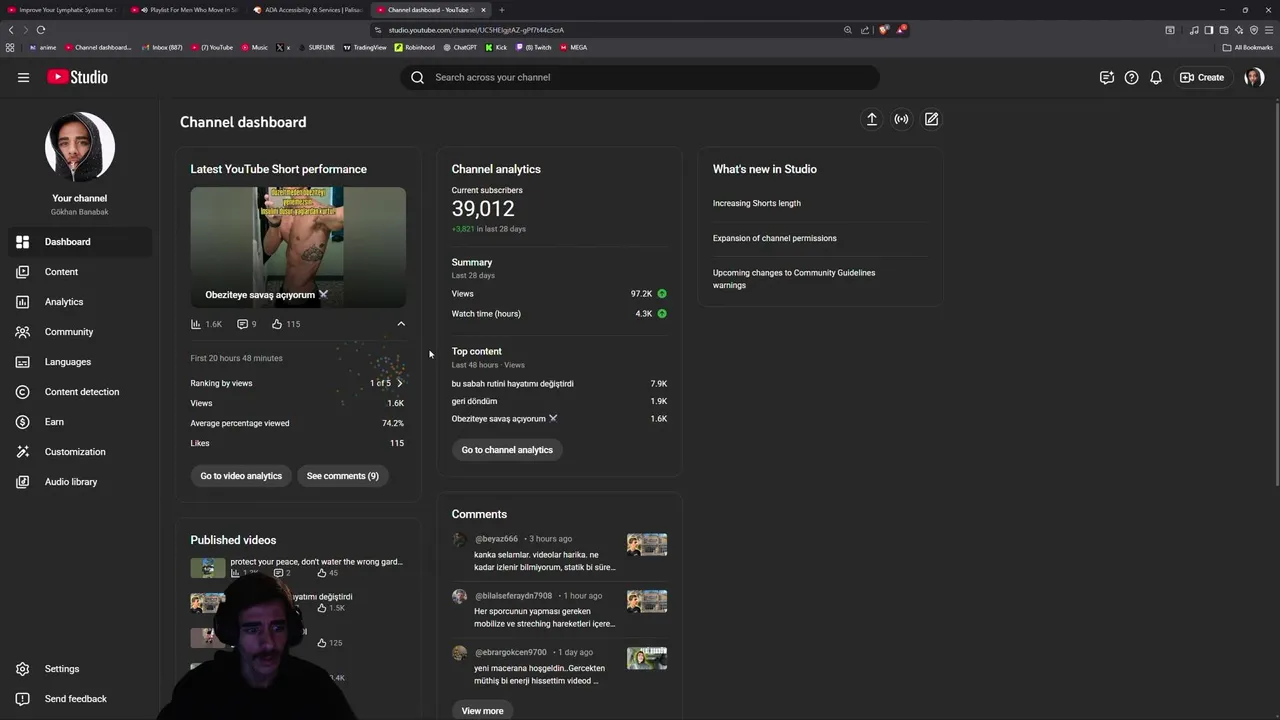The width and height of the screenshot is (1280, 720).
Task: Click Go to video analytics button
Action: (241, 476)
